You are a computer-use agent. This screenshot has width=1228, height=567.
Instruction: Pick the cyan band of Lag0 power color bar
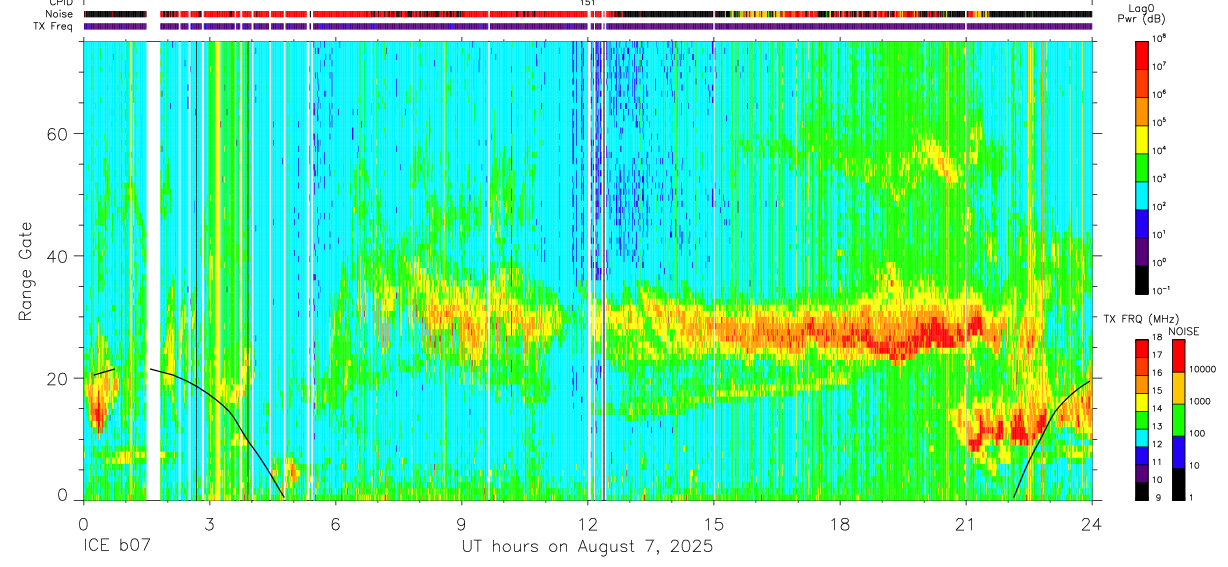click(x=1141, y=193)
